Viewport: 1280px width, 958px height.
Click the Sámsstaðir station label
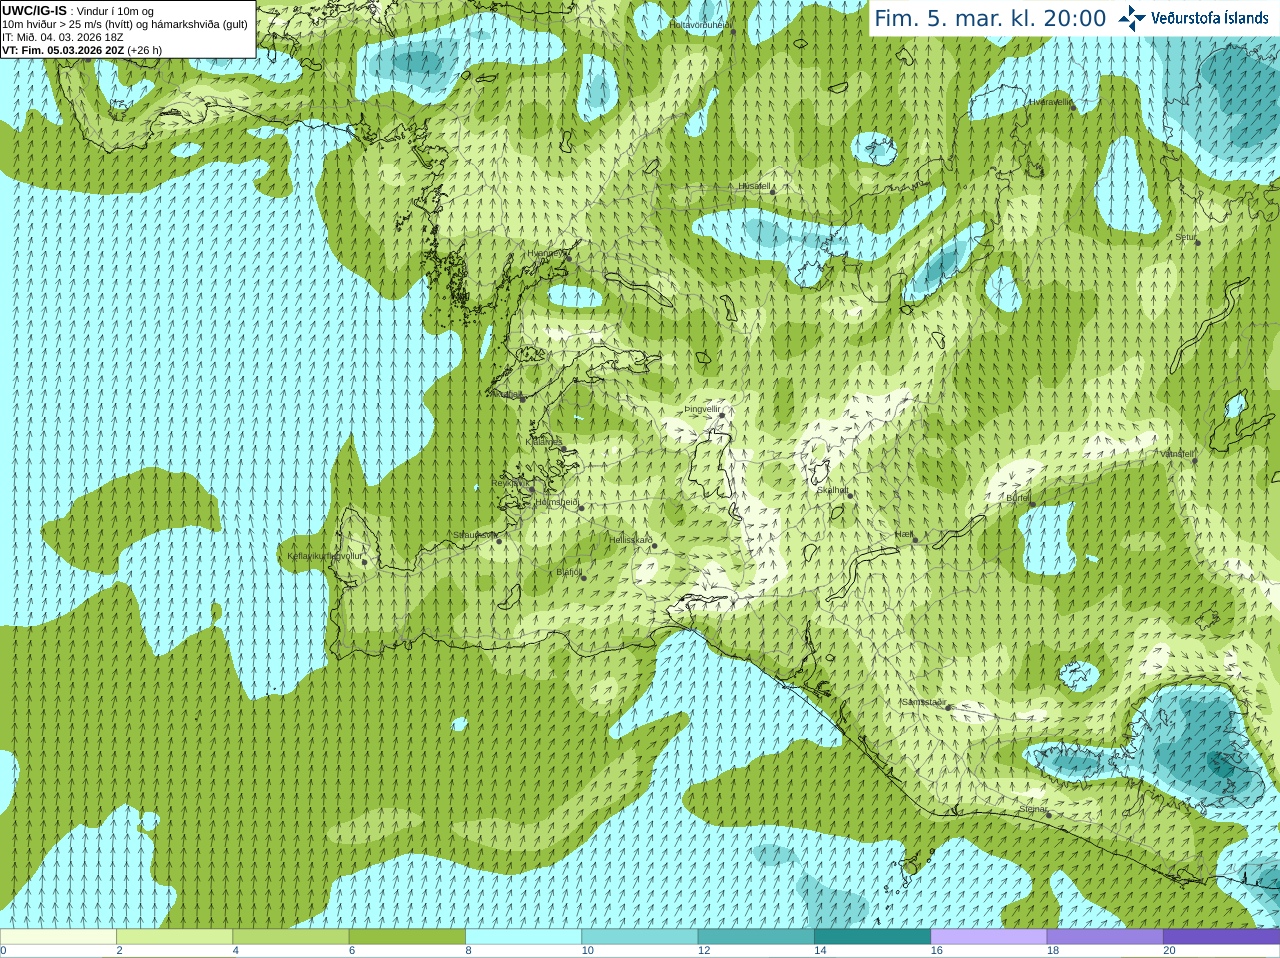[924, 702]
